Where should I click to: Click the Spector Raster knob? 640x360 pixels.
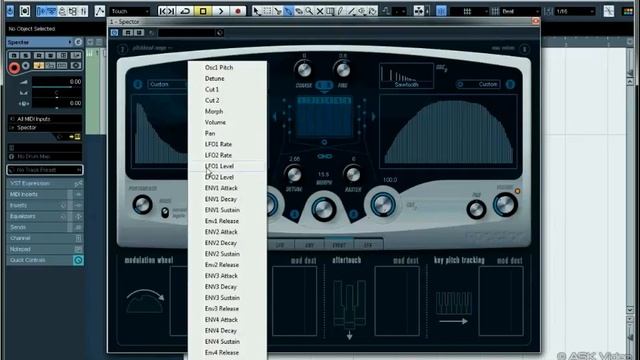click(x=353, y=175)
